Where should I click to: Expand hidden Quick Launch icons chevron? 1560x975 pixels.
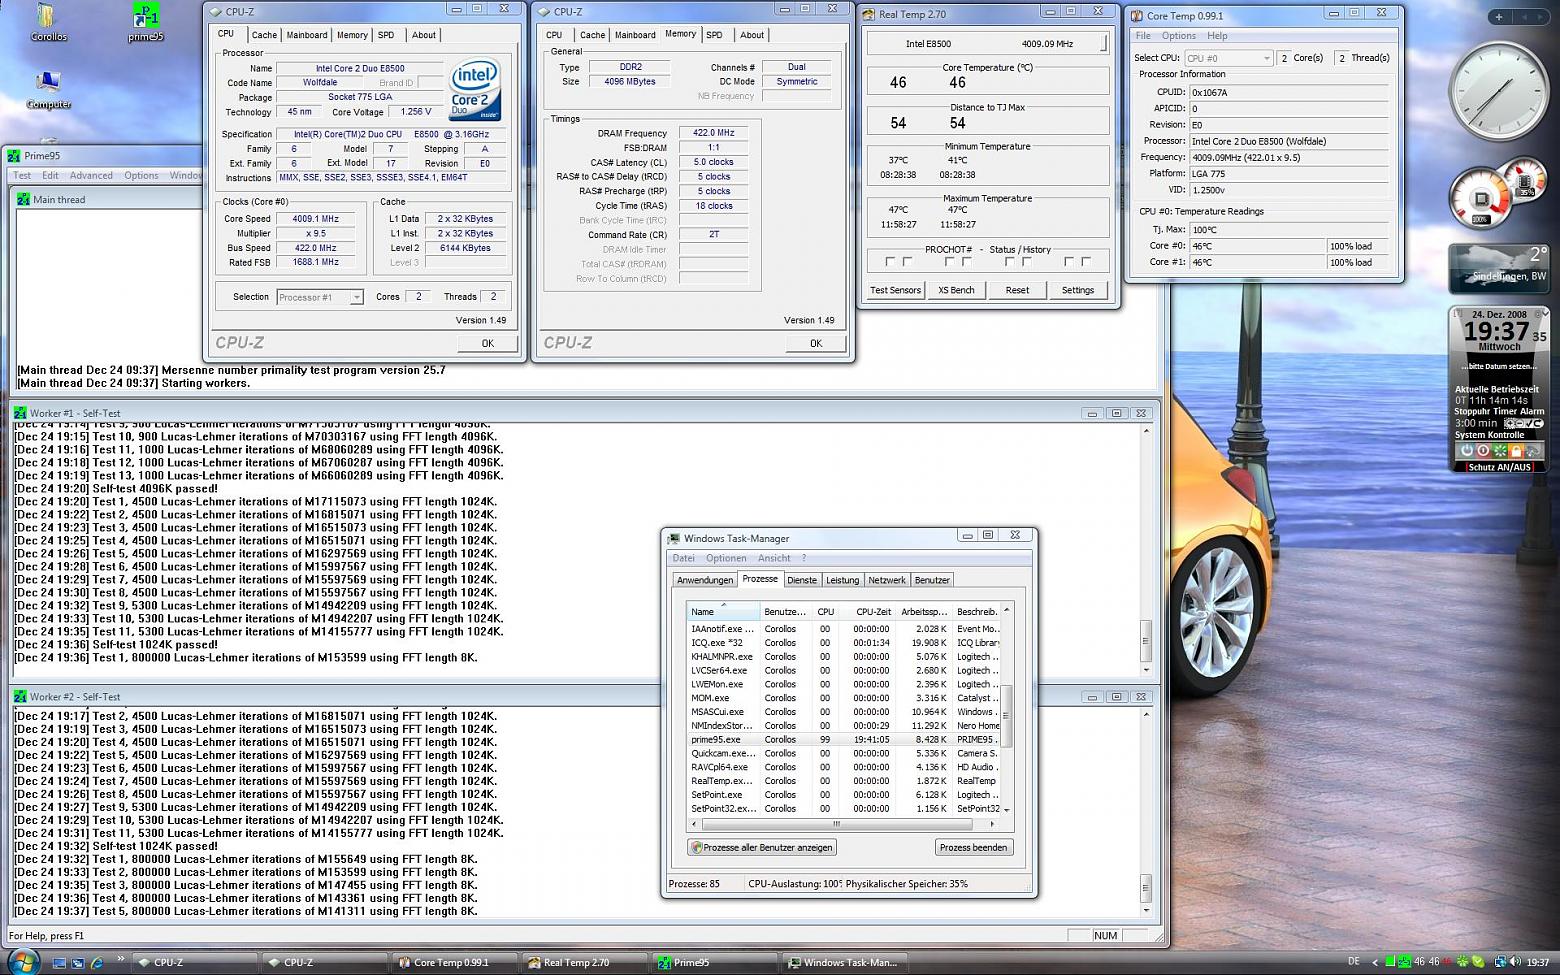tap(121, 958)
